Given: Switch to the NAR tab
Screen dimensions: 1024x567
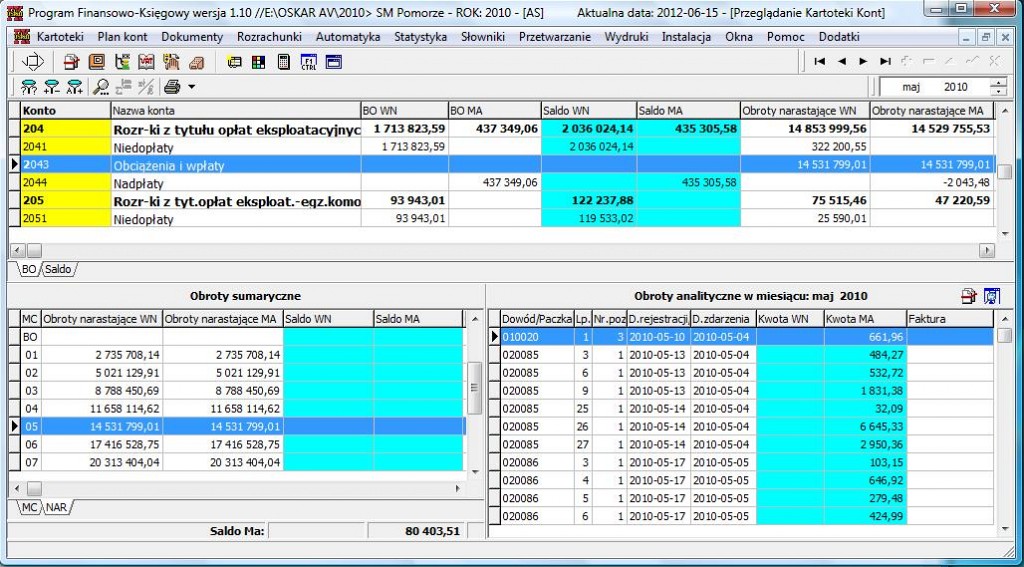Looking at the screenshot, I should [57, 508].
